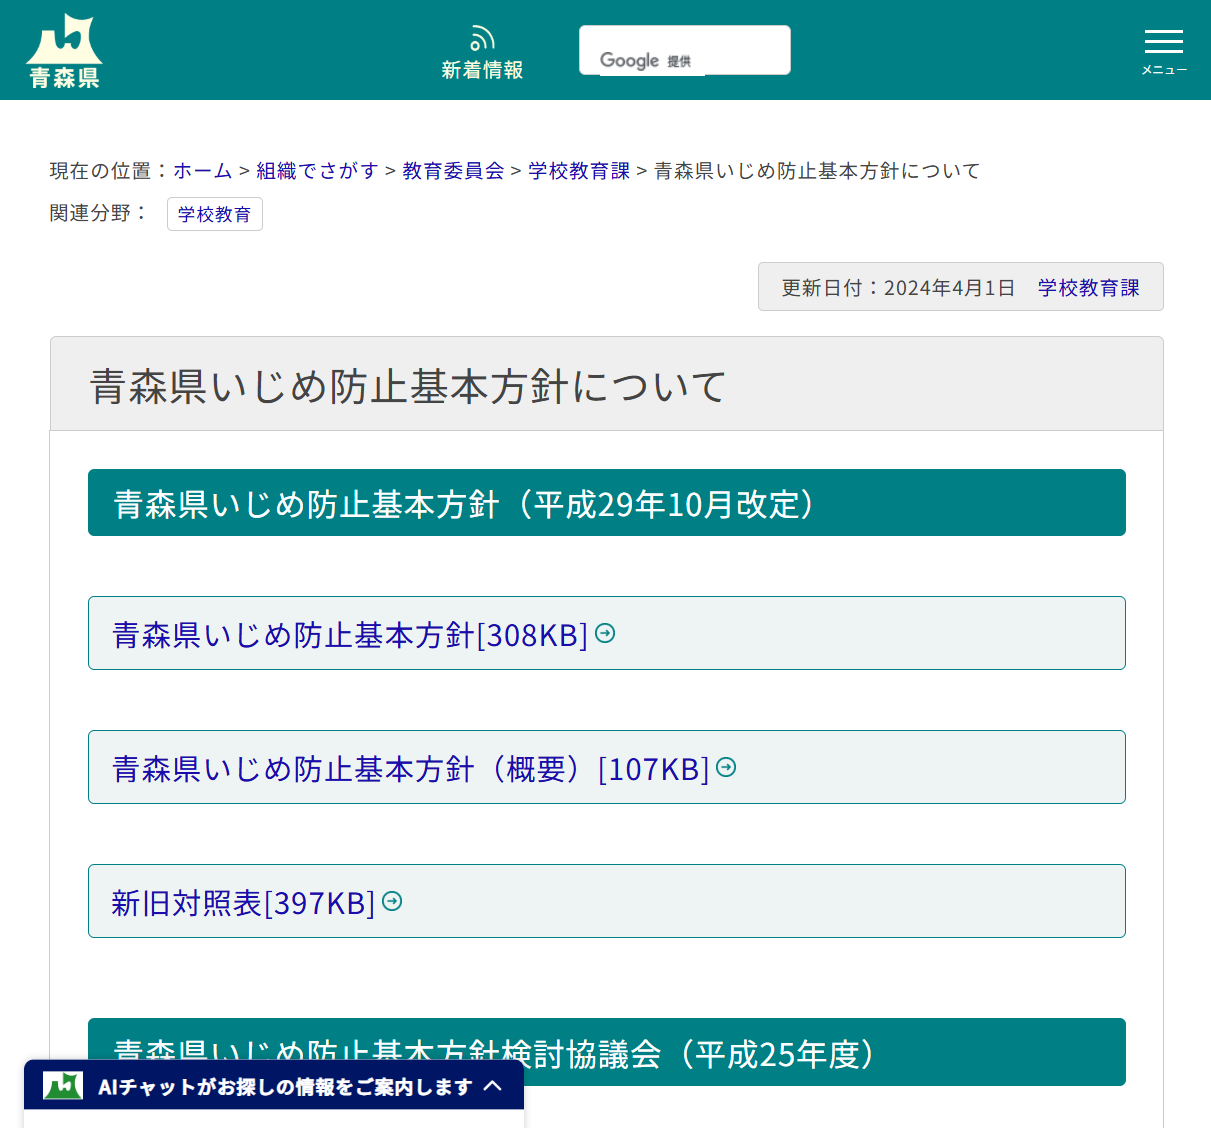Viewport: 1211px width, 1128px height.
Task: Select the 学校教育 related category tag
Action: (214, 214)
